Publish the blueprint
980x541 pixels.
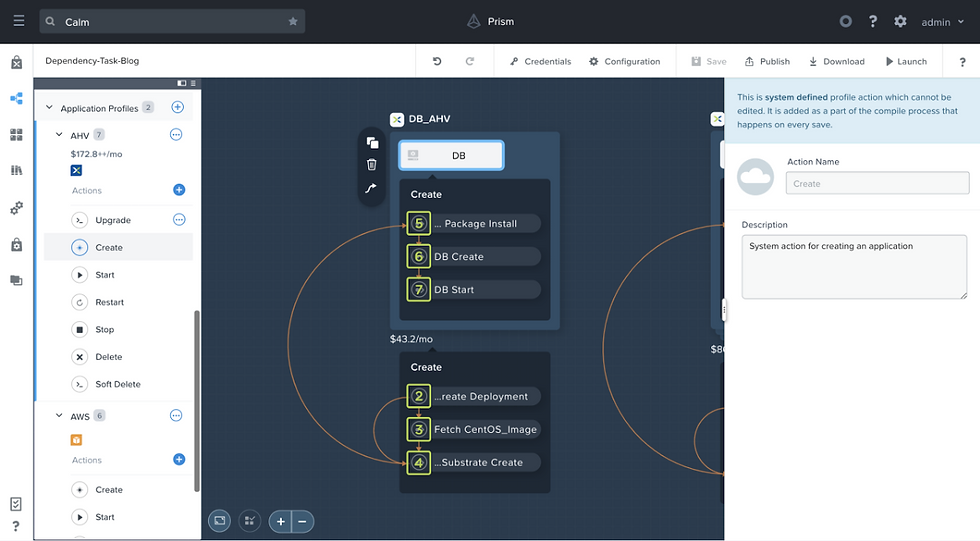pos(767,61)
